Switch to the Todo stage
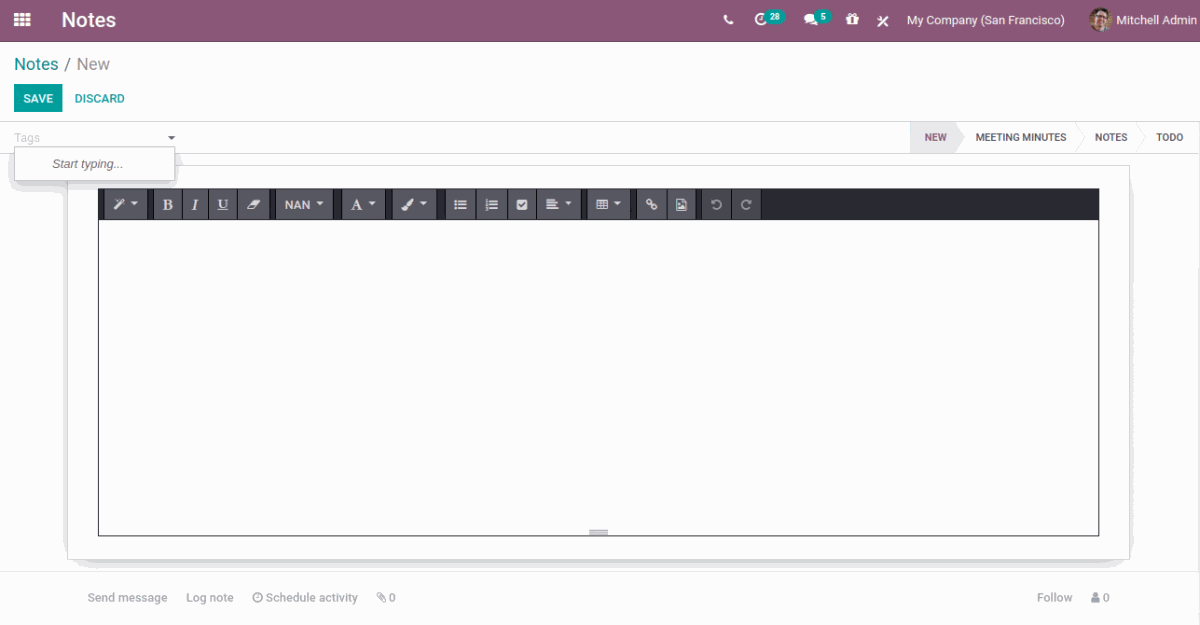The image size is (1200, 625). pyautogui.click(x=1169, y=137)
